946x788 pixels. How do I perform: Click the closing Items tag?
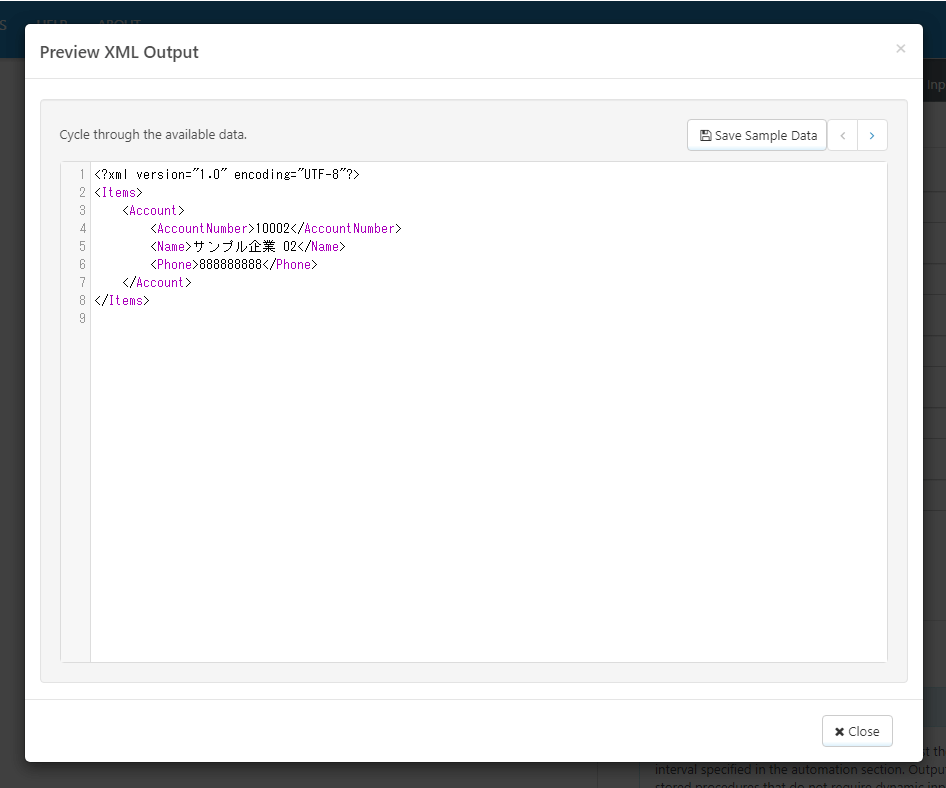122,300
